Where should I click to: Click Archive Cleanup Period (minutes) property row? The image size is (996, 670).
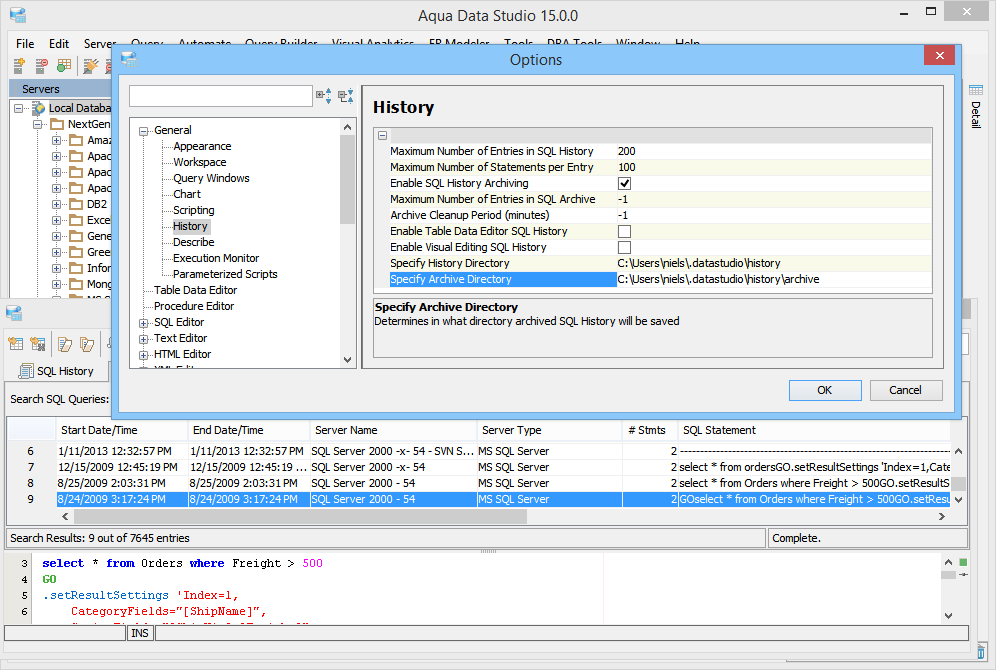point(661,215)
